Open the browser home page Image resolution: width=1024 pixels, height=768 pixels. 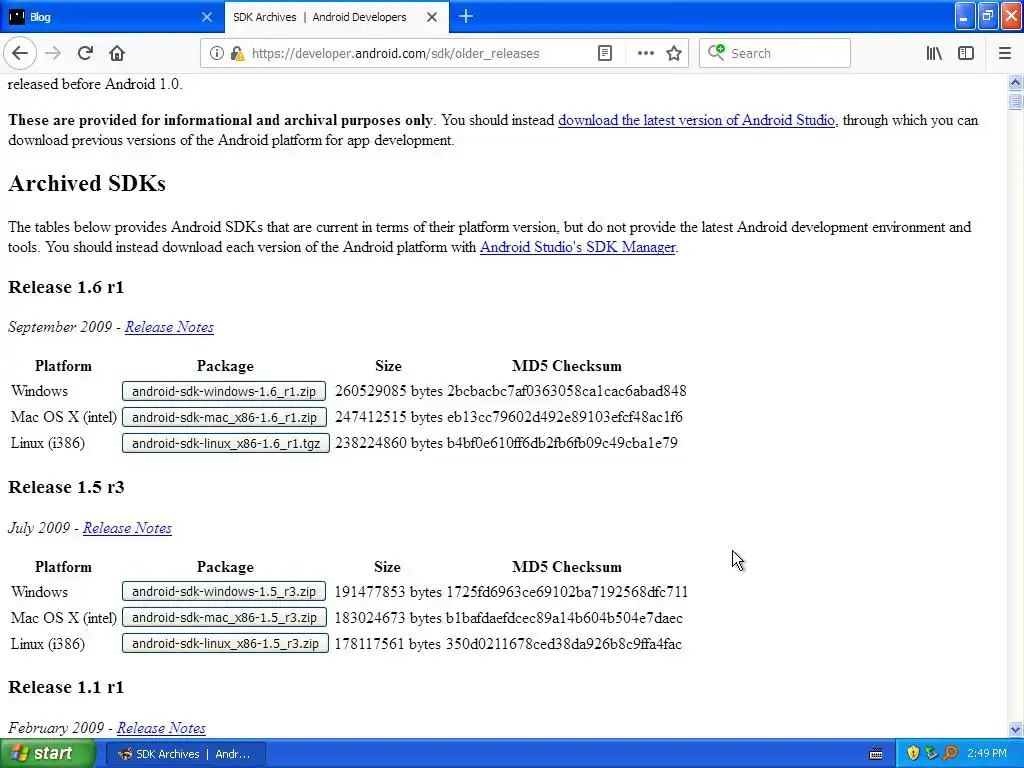pos(117,54)
